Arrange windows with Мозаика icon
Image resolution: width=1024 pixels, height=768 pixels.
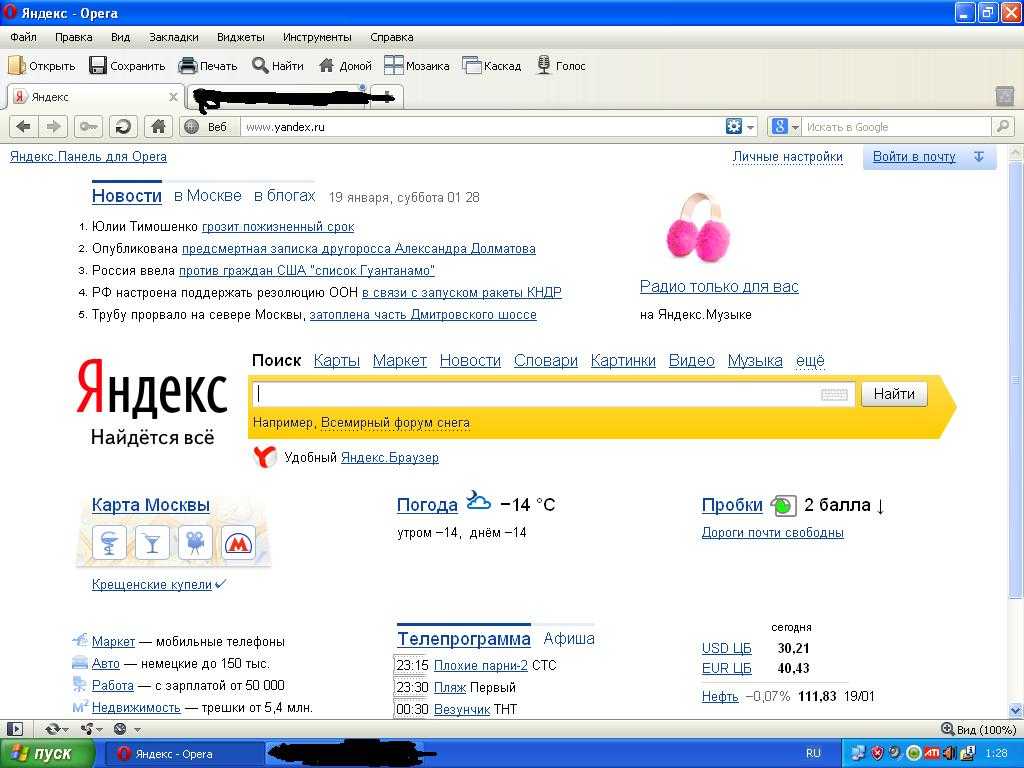click(394, 65)
